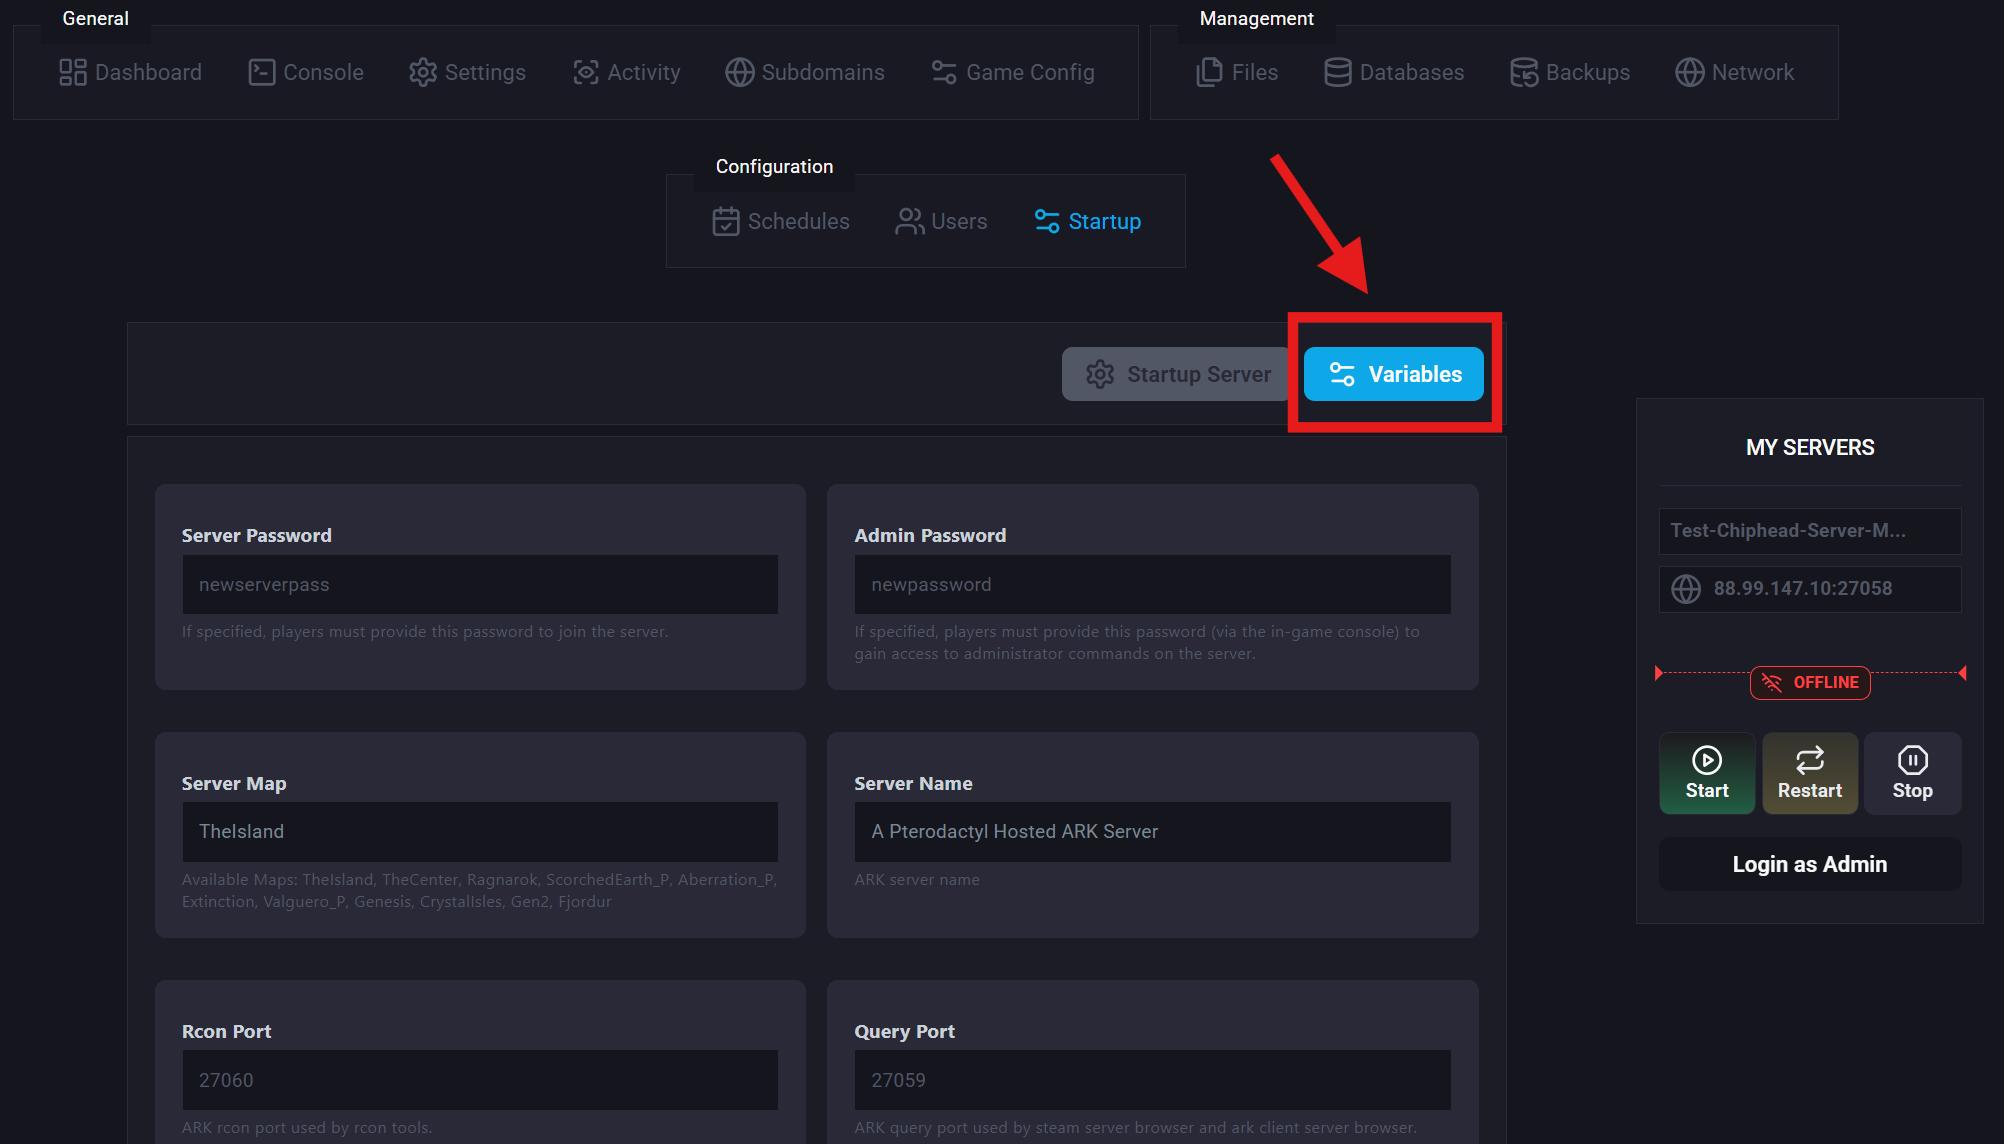
Task: Click the Subdomains globe icon
Action: (740, 72)
